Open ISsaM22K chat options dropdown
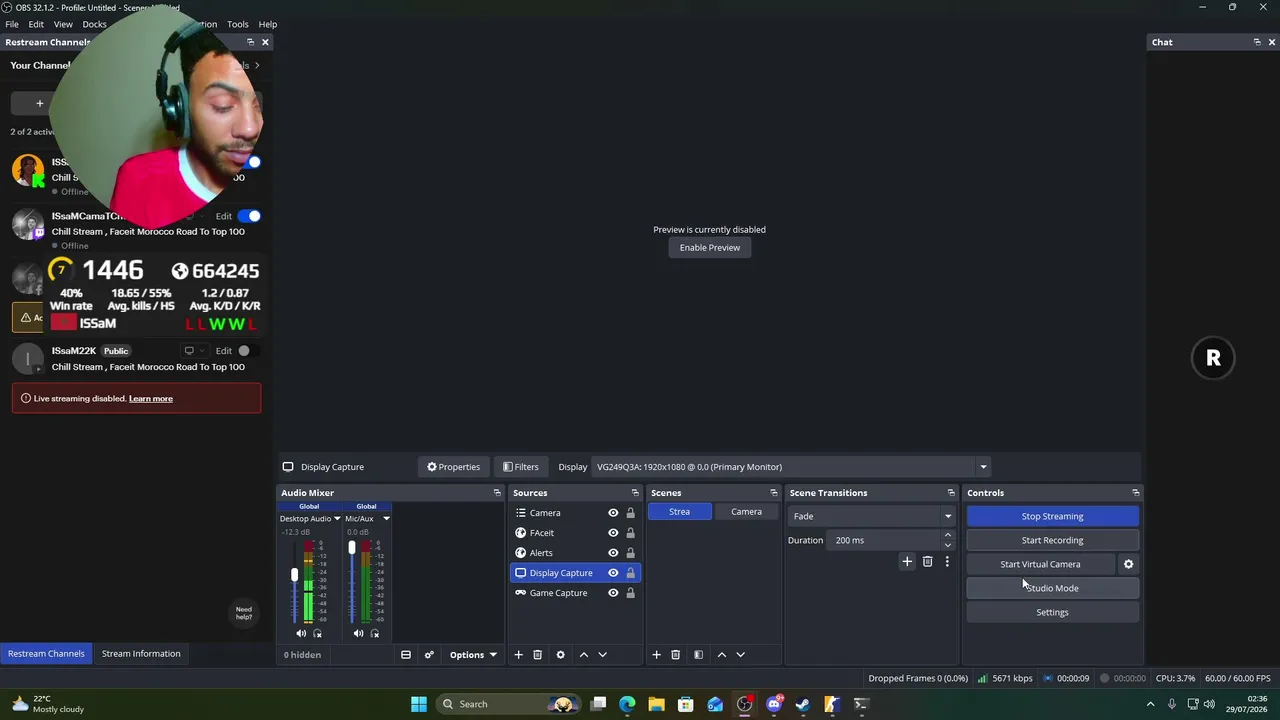 tap(193, 351)
